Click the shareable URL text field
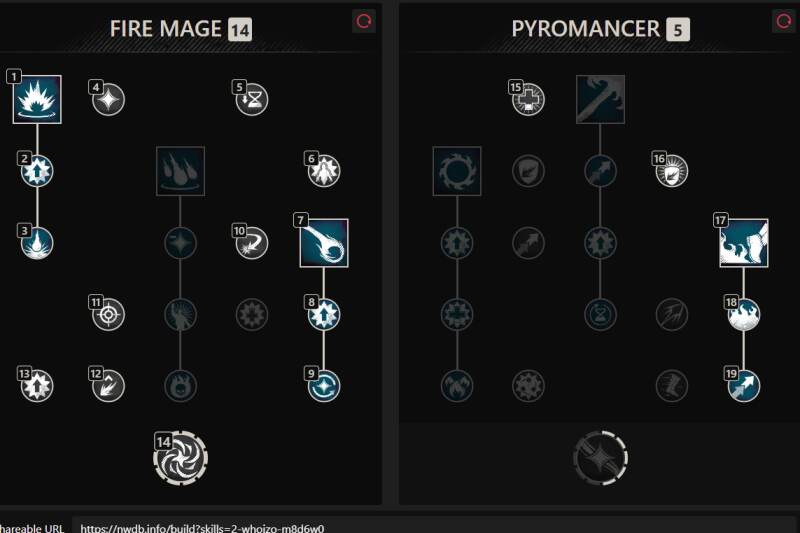This screenshot has width=800, height=533. point(434,527)
